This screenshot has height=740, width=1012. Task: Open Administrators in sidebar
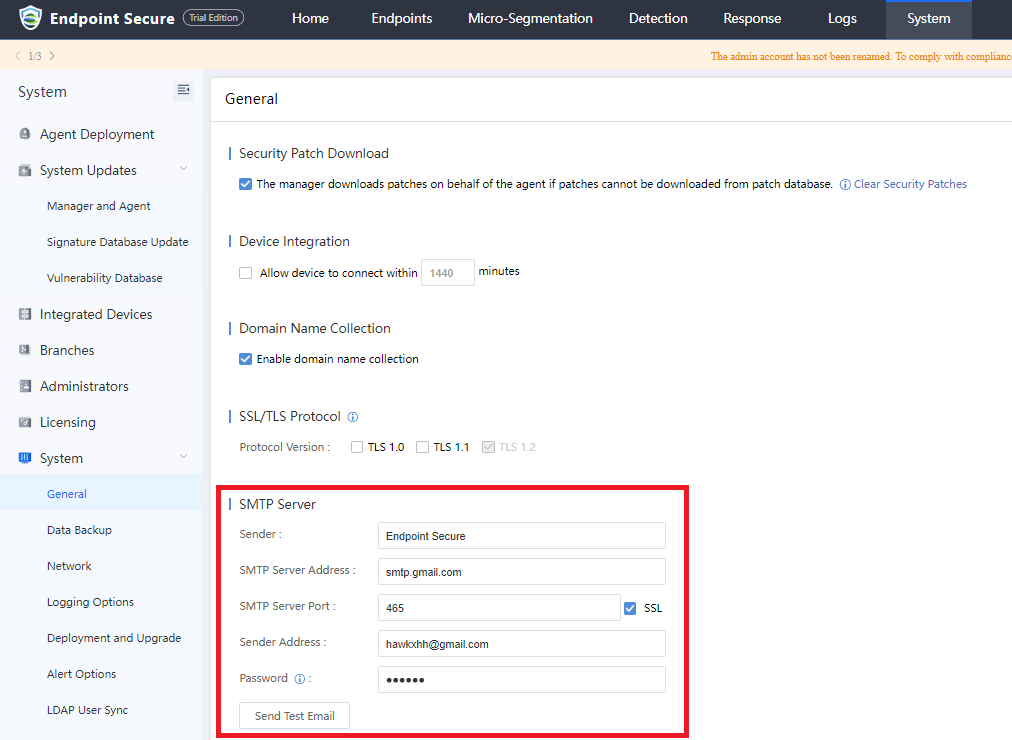tap(84, 386)
